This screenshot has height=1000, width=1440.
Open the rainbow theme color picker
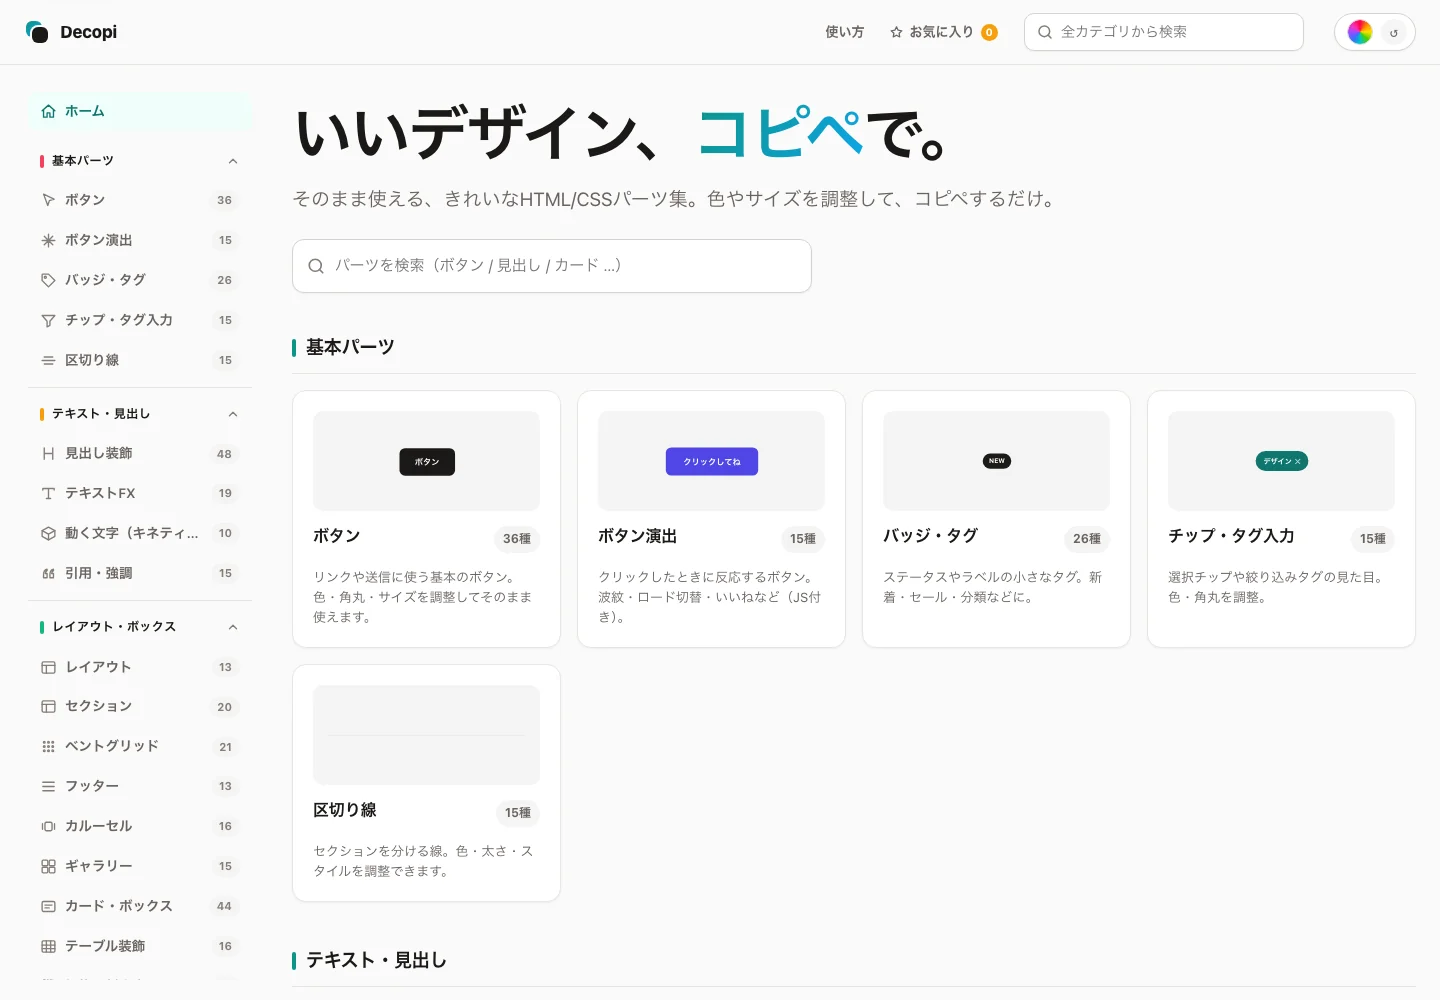[x=1360, y=32]
